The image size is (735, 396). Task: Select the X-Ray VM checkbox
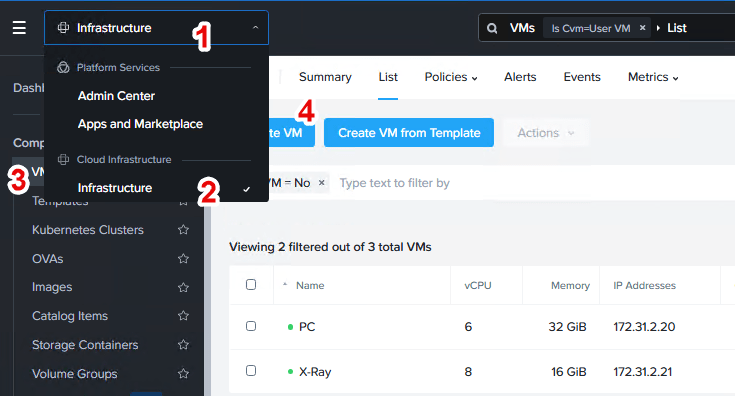coord(251,371)
